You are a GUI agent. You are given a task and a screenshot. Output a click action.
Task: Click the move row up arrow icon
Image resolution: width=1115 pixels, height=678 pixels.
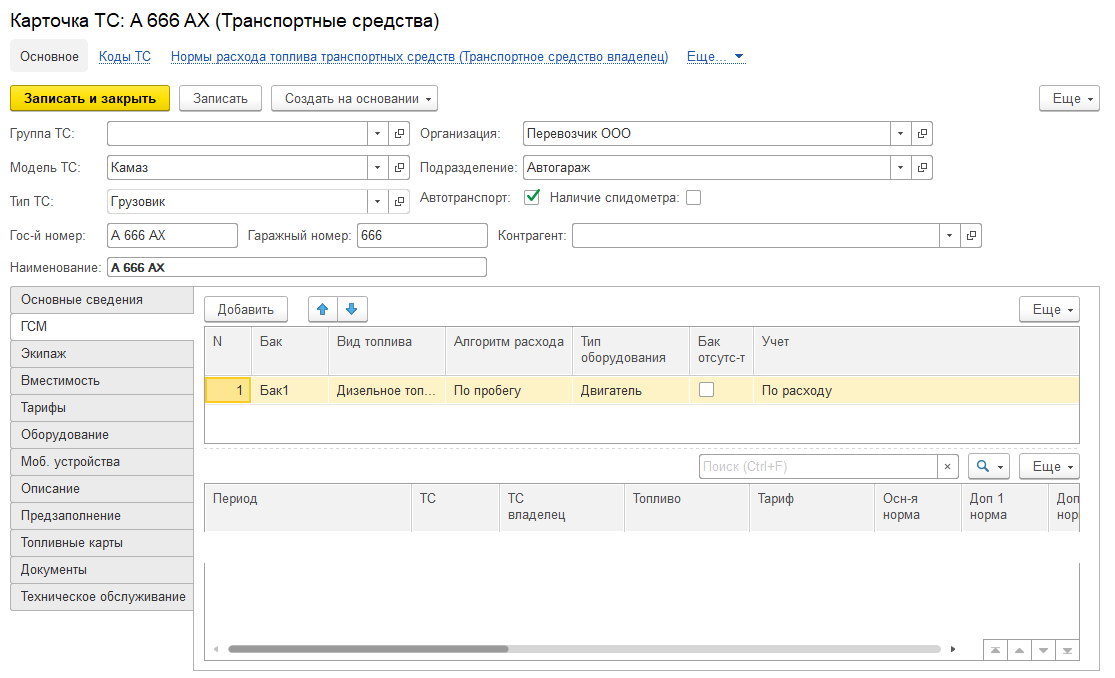[x=322, y=310]
